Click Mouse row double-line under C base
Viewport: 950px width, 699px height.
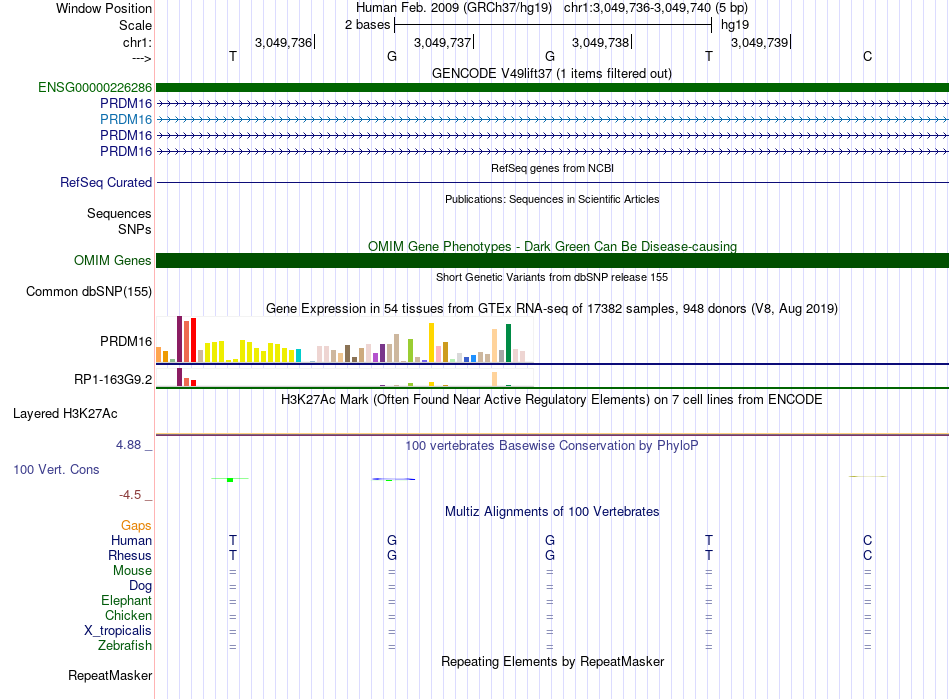tap(868, 571)
